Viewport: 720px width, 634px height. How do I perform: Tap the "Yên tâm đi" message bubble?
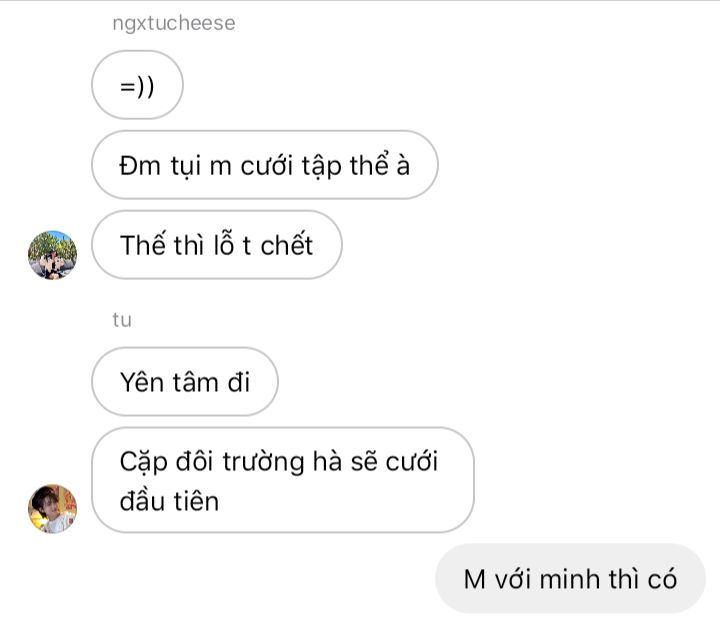click(x=184, y=381)
